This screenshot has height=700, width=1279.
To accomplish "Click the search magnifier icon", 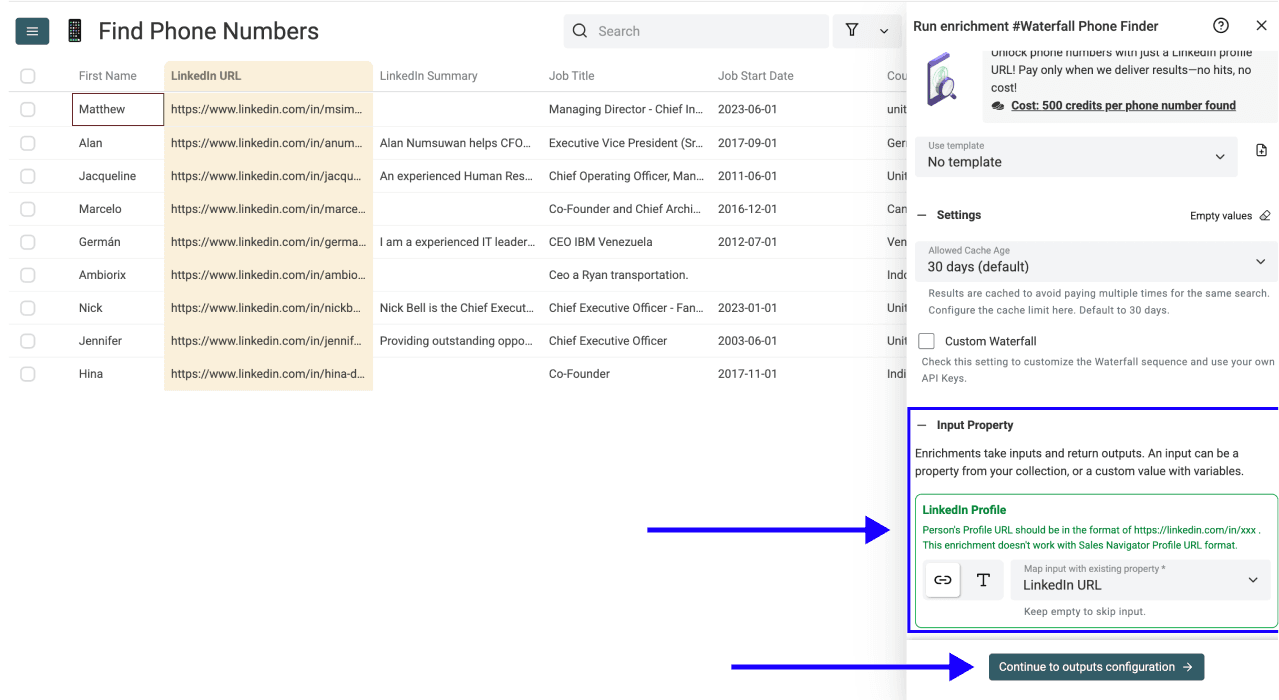I will pos(579,31).
